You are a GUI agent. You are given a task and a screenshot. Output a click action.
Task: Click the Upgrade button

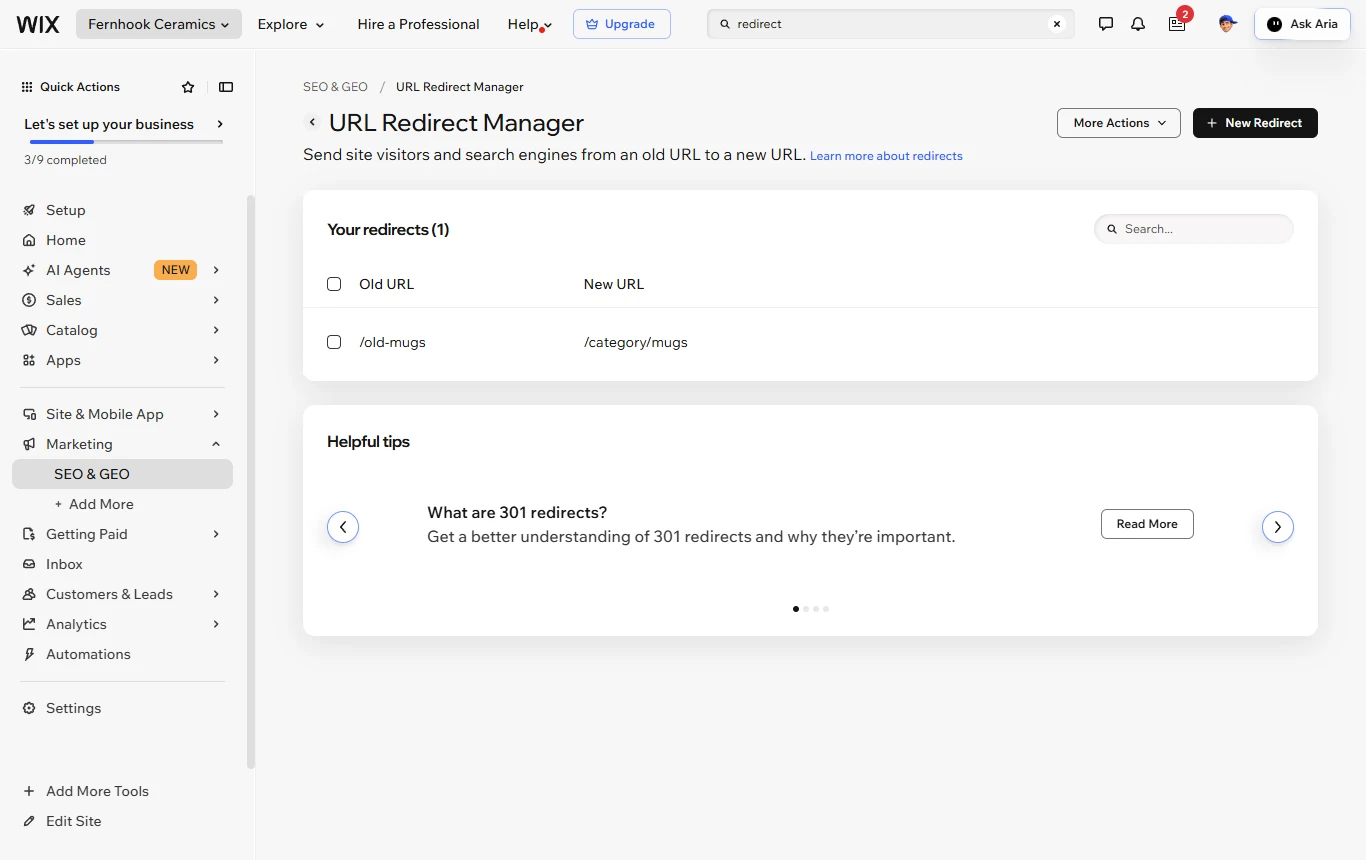tap(622, 24)
